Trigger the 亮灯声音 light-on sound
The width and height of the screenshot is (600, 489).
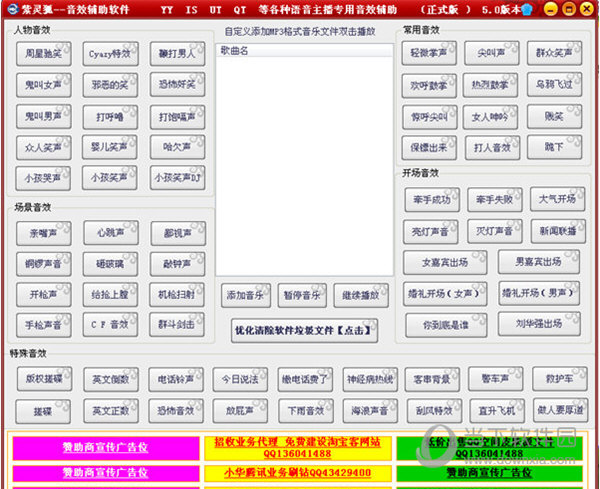(430, 232)
